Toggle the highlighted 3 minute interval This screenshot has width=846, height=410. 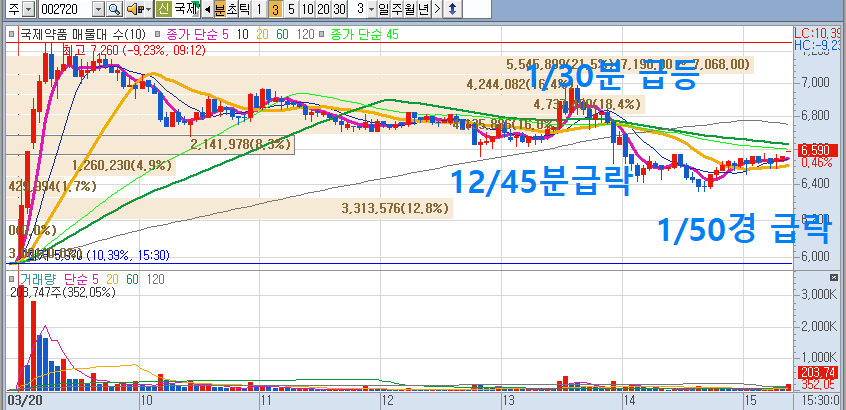point(275,9)
